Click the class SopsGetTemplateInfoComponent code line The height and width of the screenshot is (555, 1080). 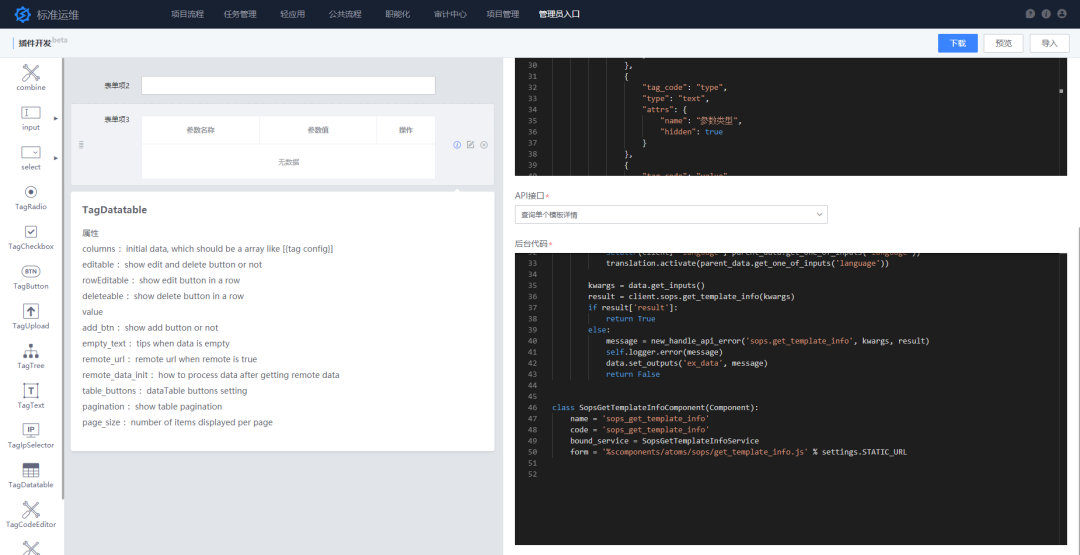655,408
